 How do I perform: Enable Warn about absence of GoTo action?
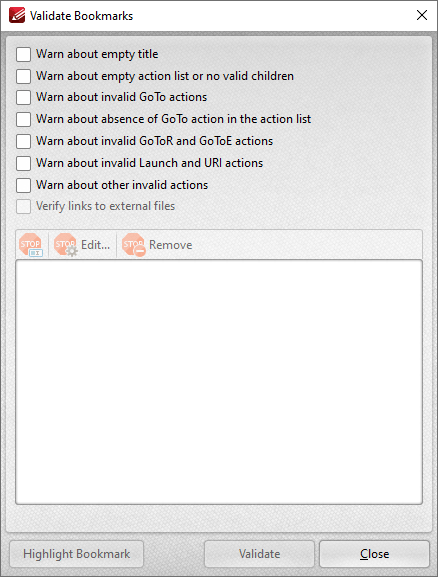23,119
